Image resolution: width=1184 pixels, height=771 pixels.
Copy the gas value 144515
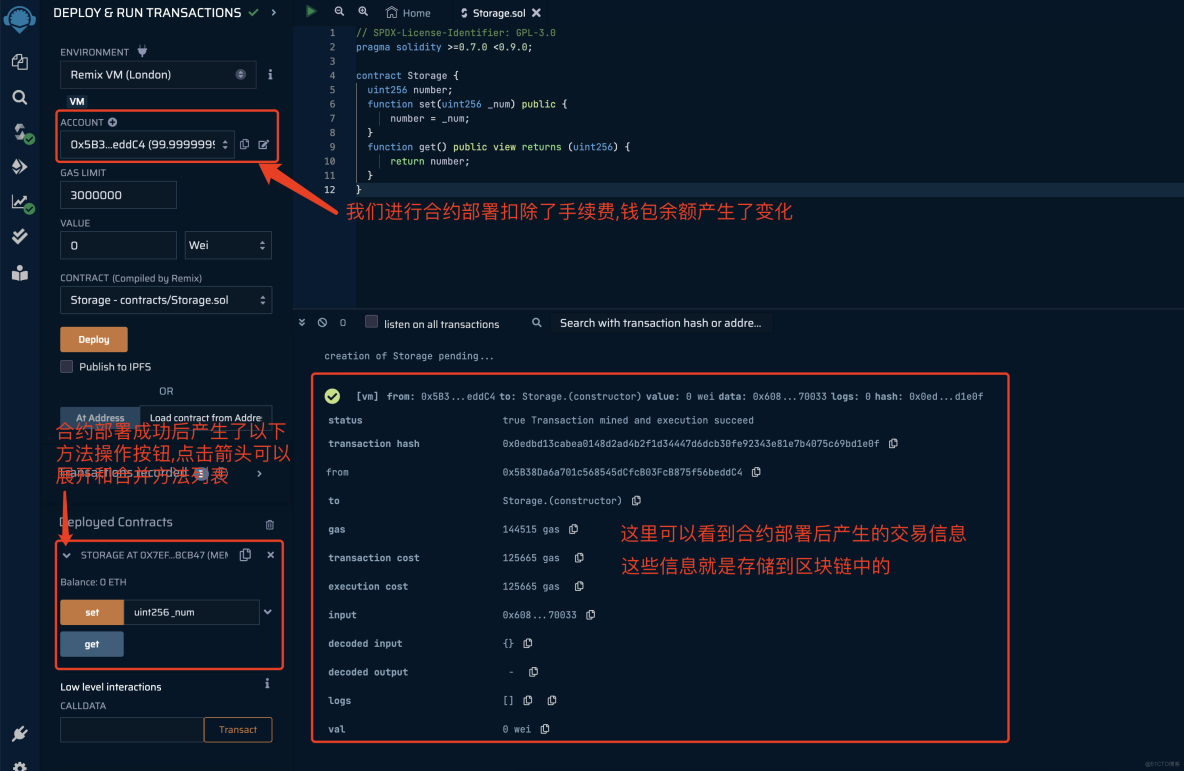click(x=573, y=529)
